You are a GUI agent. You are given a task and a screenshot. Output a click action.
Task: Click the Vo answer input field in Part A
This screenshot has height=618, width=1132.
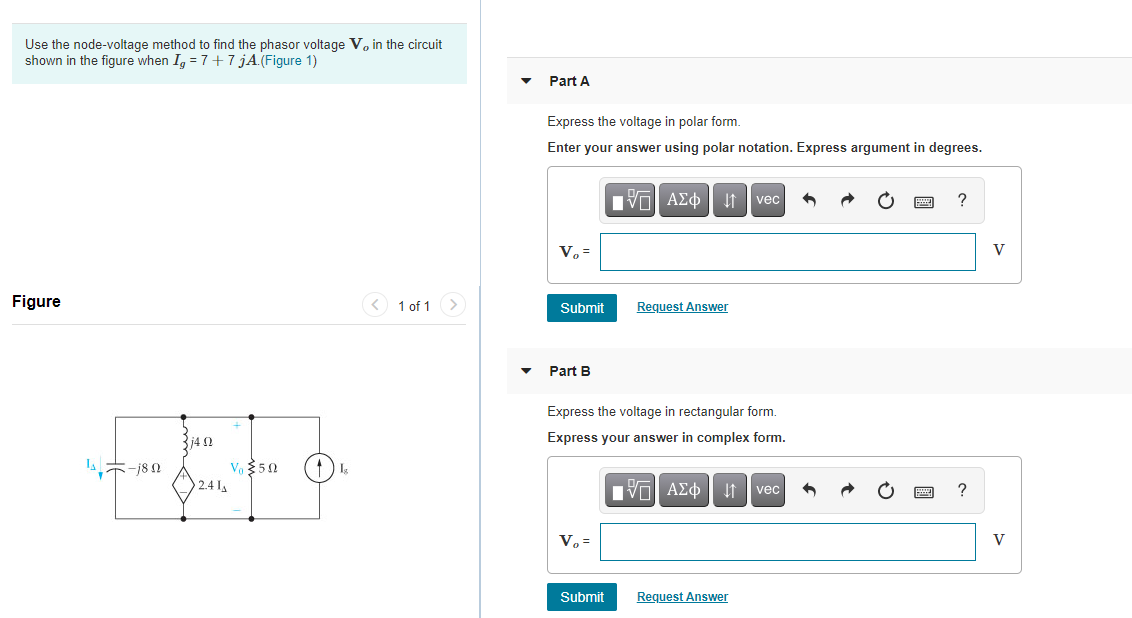point(787,251)
